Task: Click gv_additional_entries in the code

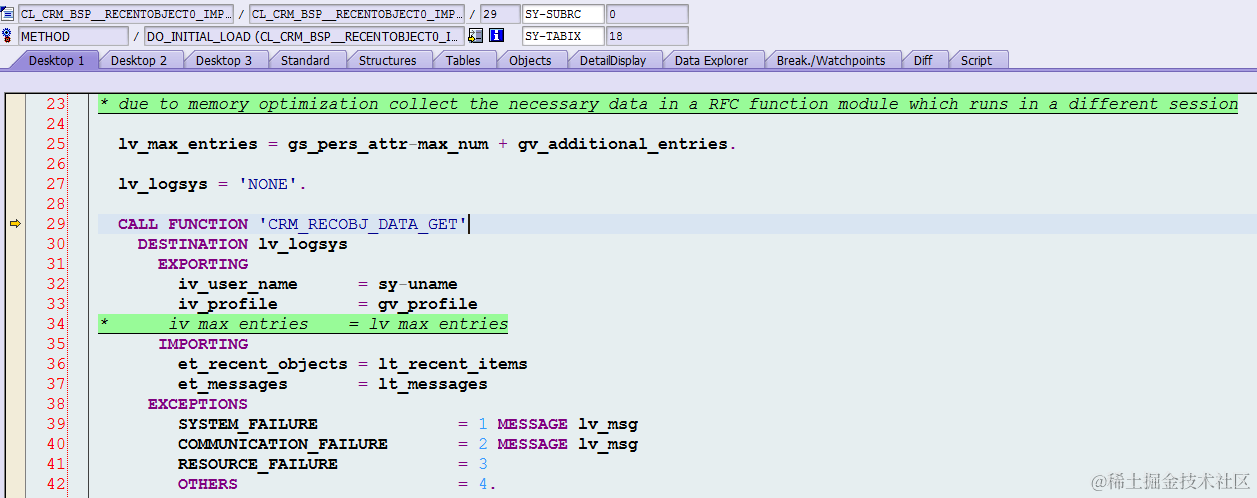Action: [622, 144]
